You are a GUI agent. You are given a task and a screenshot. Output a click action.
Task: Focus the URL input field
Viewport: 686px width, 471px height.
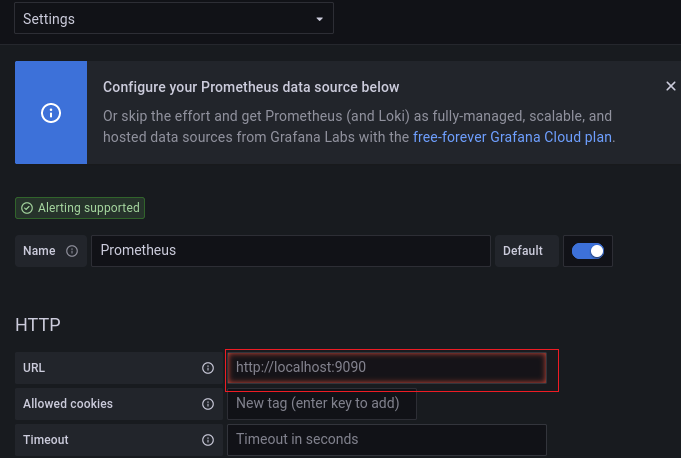click(387, 367)
